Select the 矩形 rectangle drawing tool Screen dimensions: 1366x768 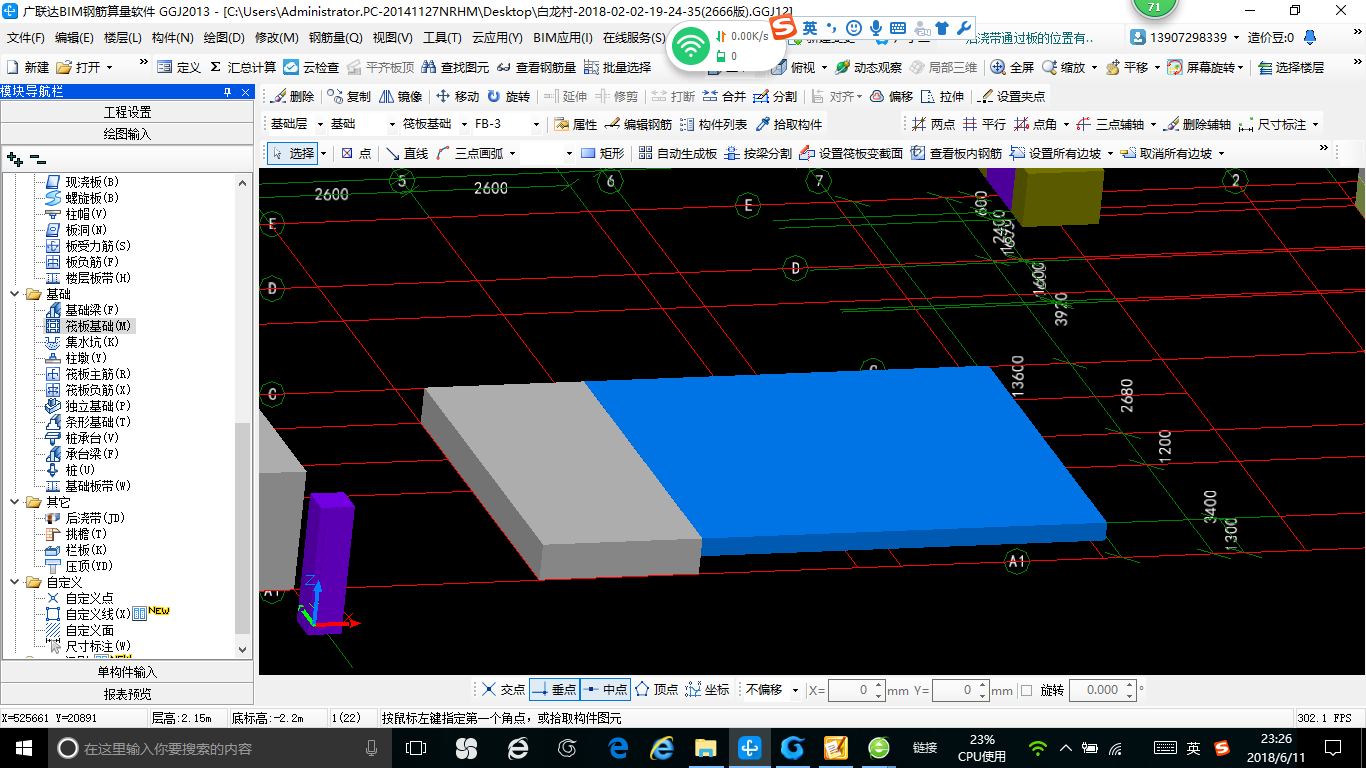(603, 153)
